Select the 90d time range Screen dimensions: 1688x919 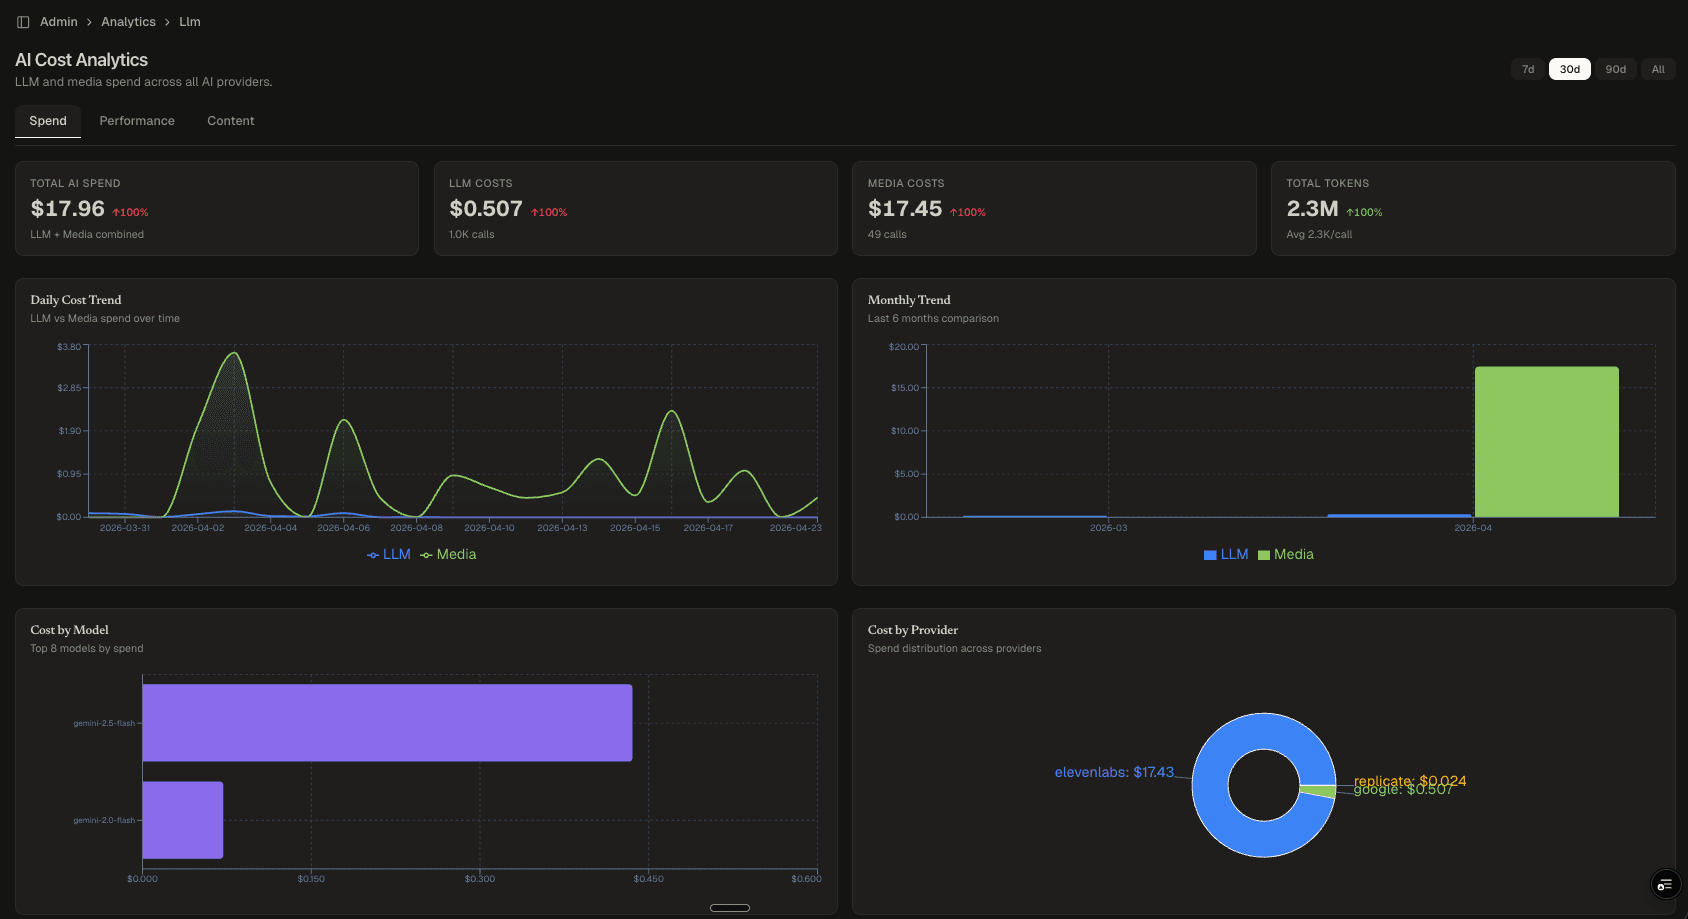tap(1616, 68)
